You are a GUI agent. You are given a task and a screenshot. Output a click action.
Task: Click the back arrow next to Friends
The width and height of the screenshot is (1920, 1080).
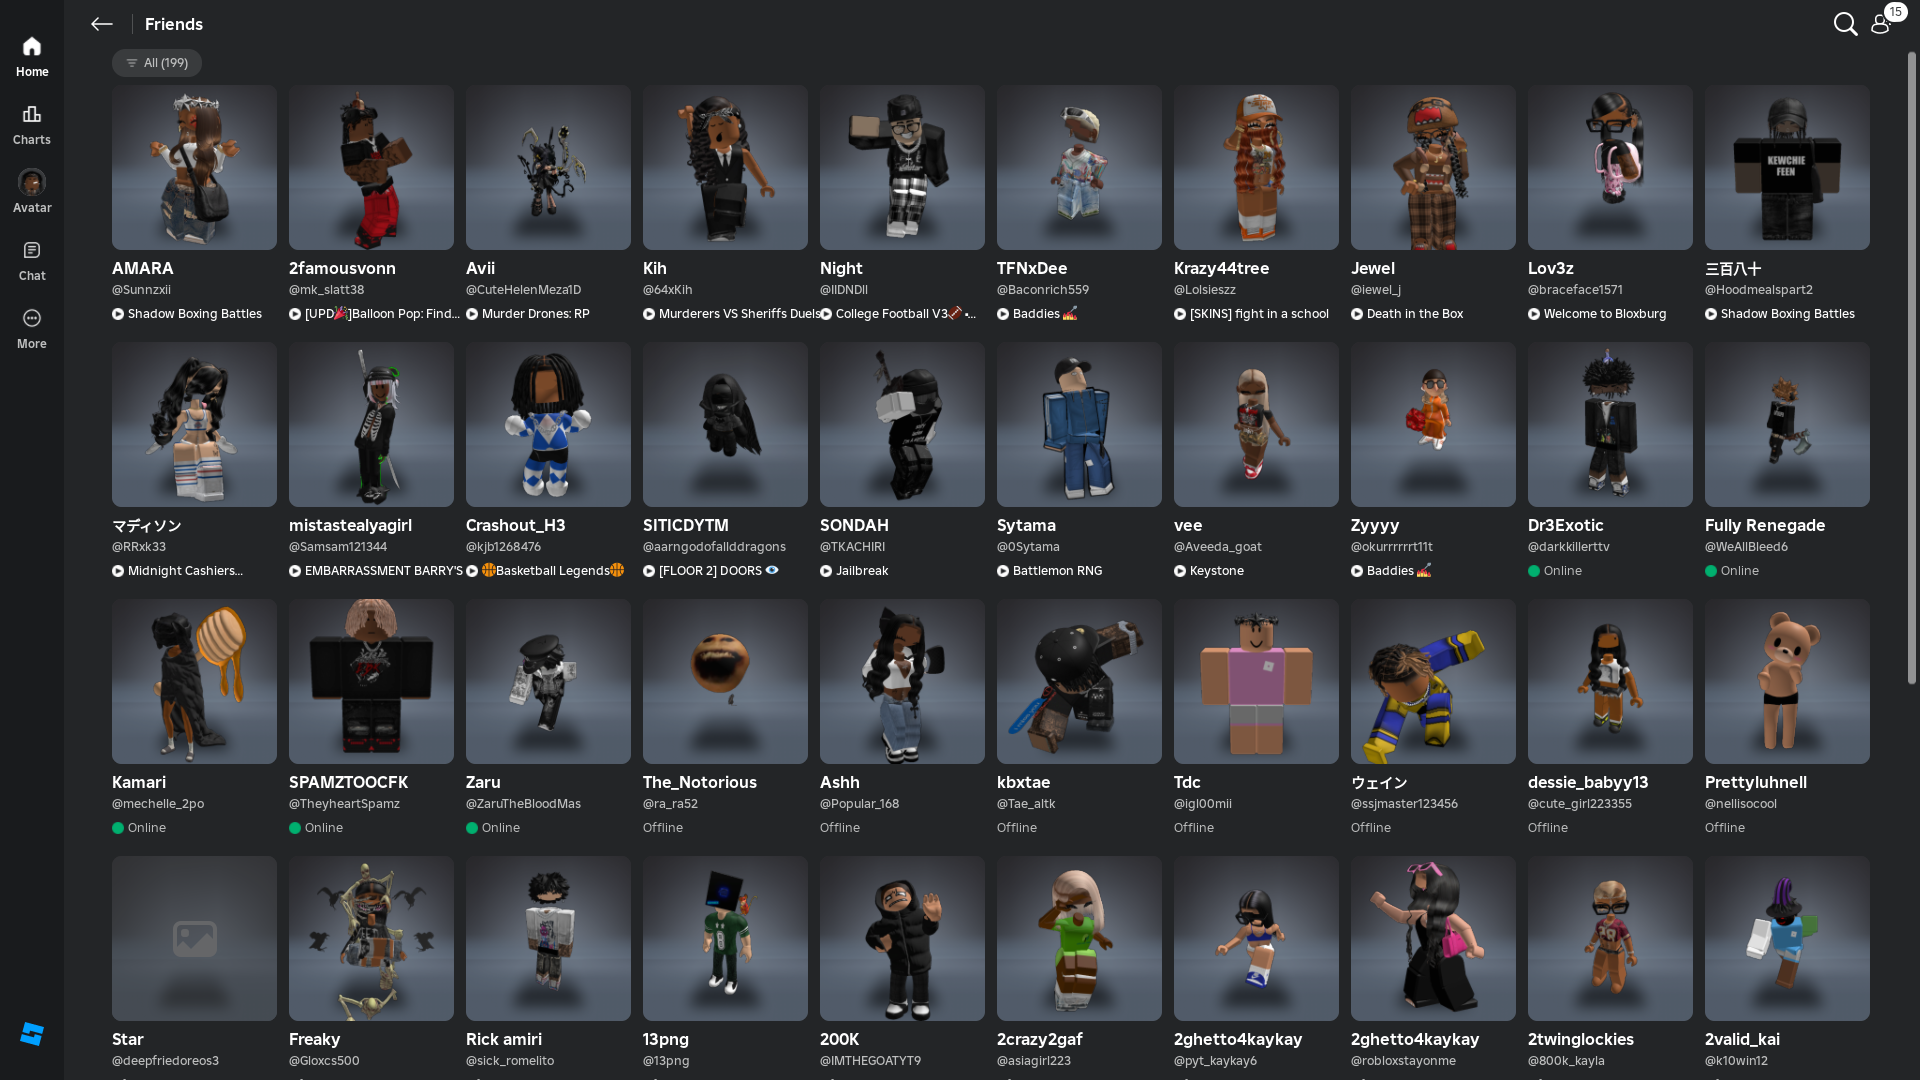(x=101, y=24)
